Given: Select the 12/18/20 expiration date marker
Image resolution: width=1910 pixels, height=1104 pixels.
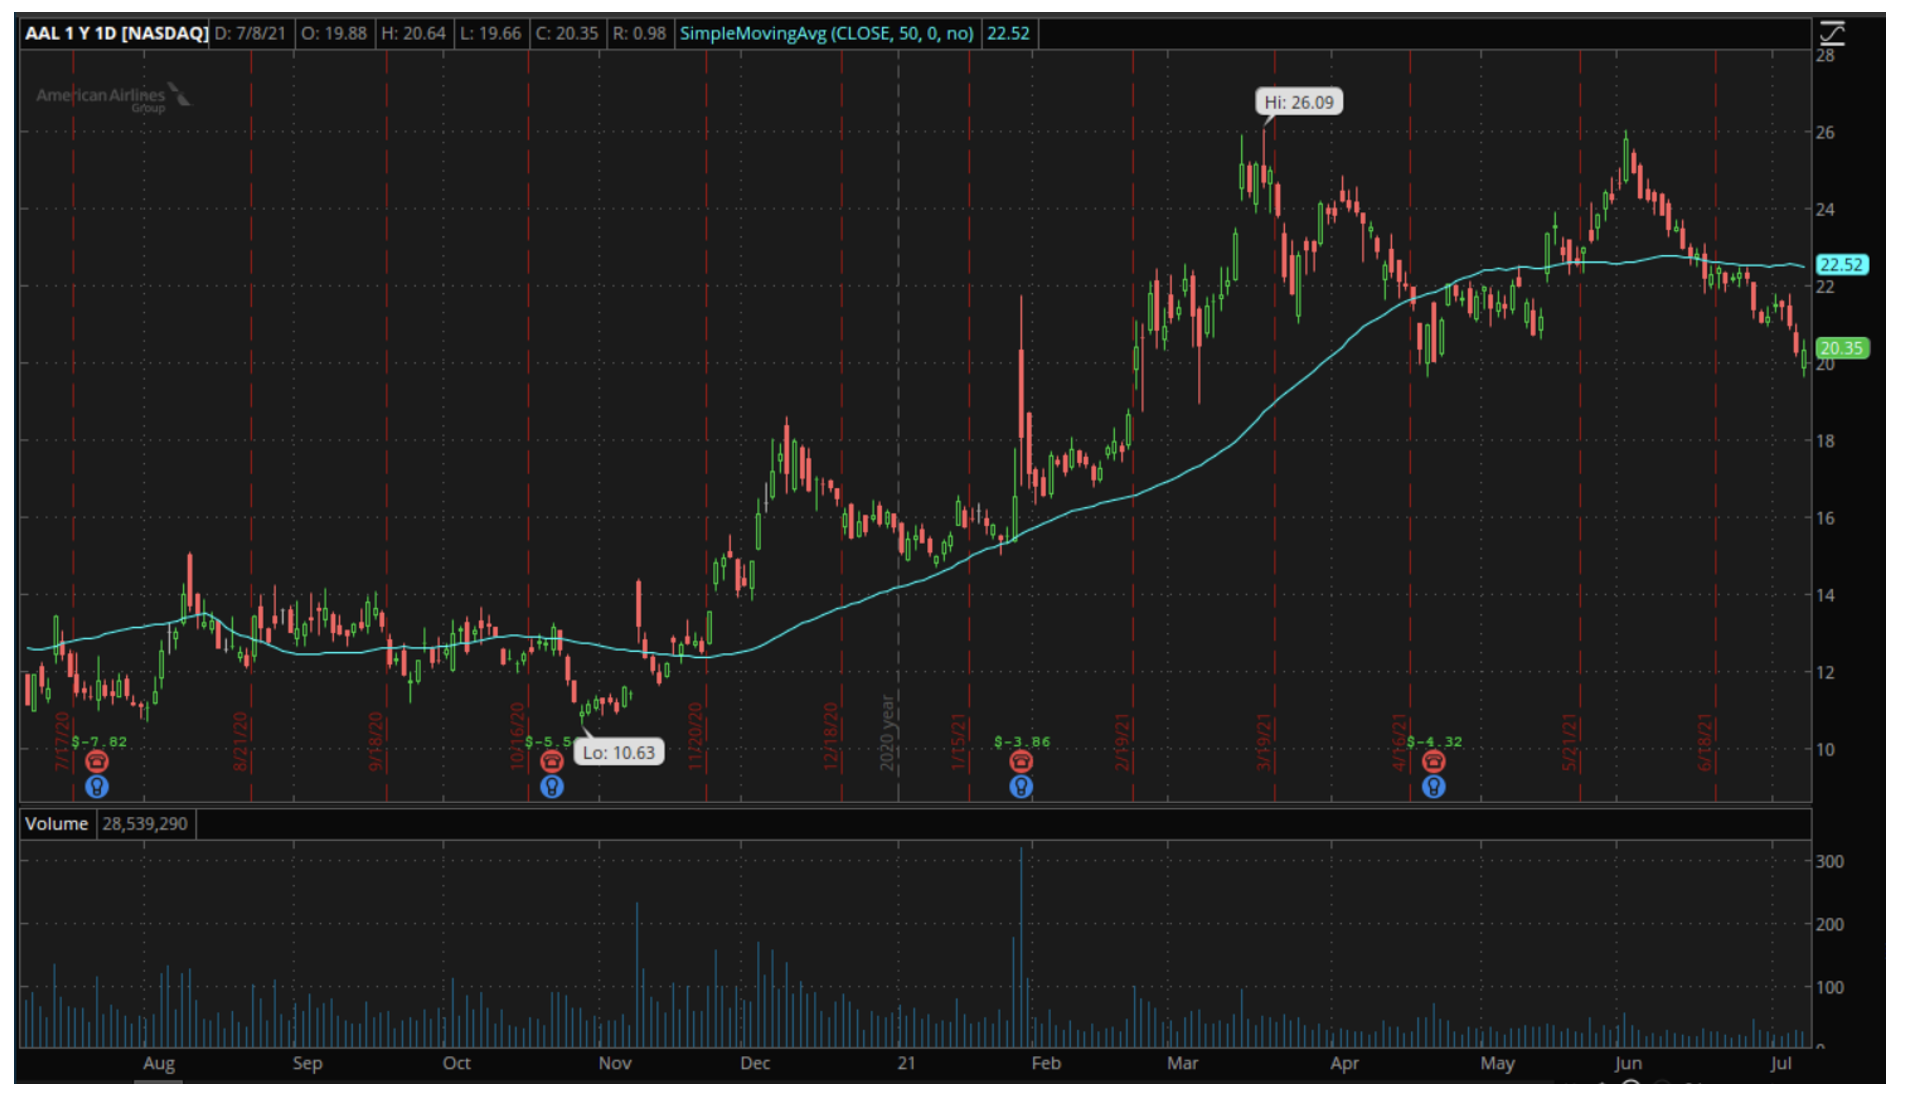Looking at the screenshot, I should (x=830, y=736).
